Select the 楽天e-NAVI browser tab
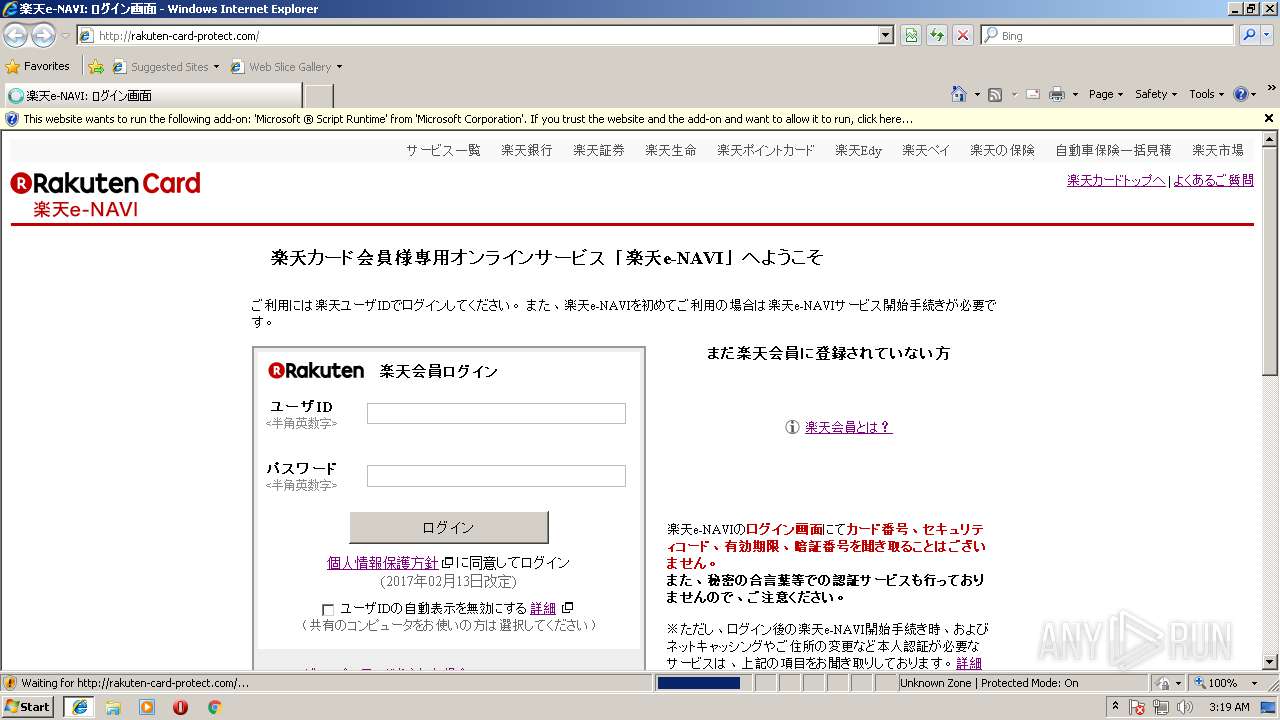Viewport: 1280px width, 720px height. click(152, 96)
